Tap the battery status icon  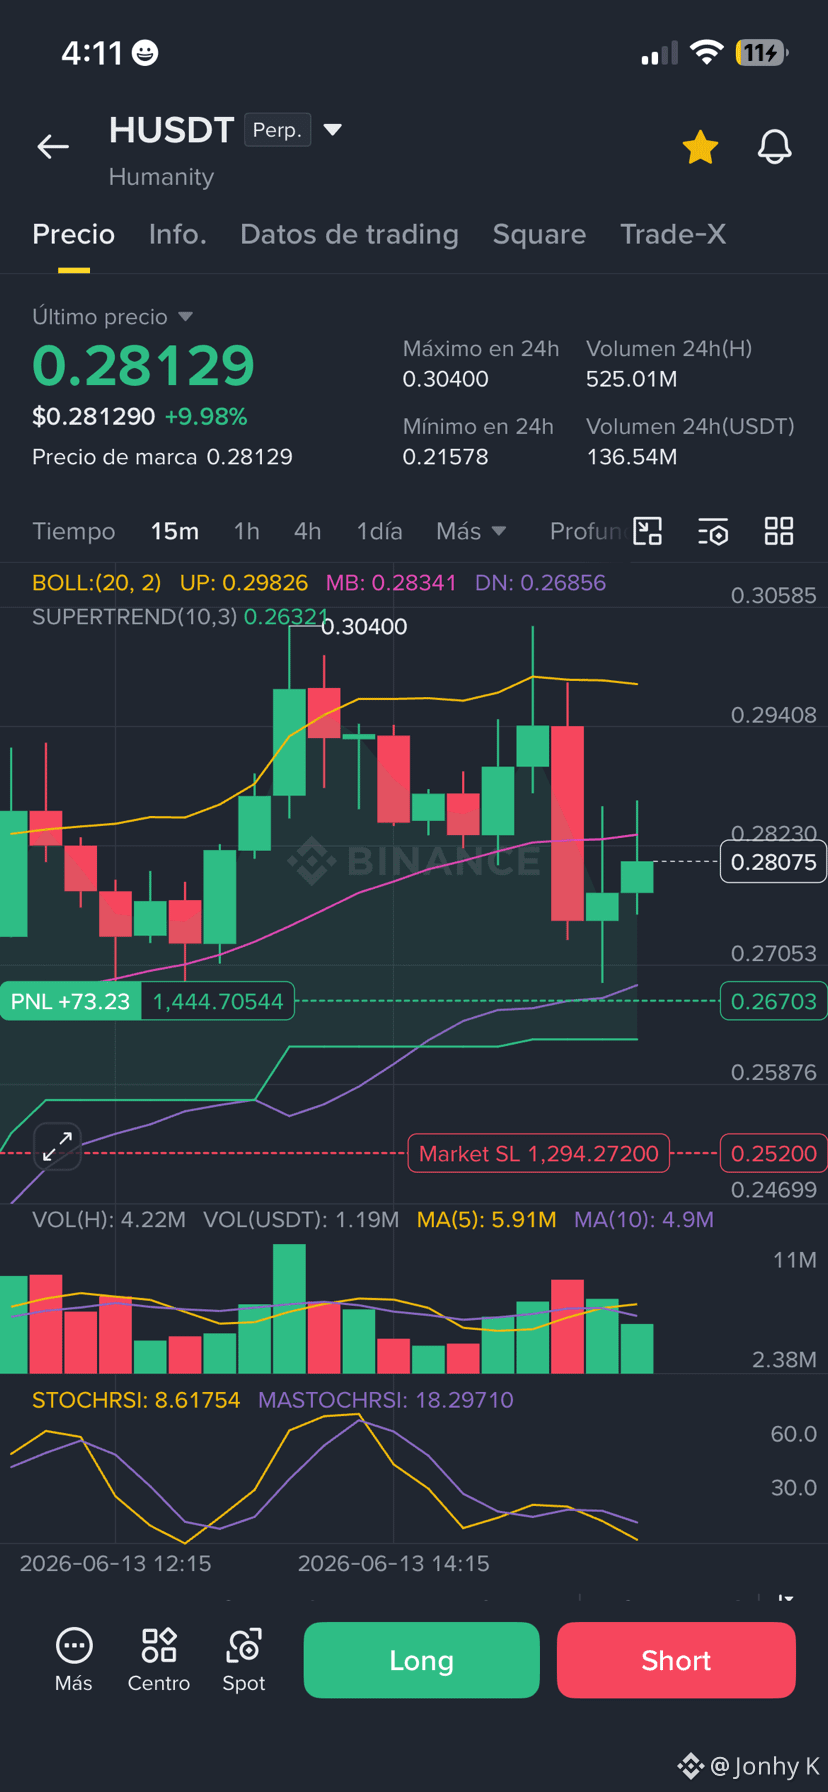point(761,52)
